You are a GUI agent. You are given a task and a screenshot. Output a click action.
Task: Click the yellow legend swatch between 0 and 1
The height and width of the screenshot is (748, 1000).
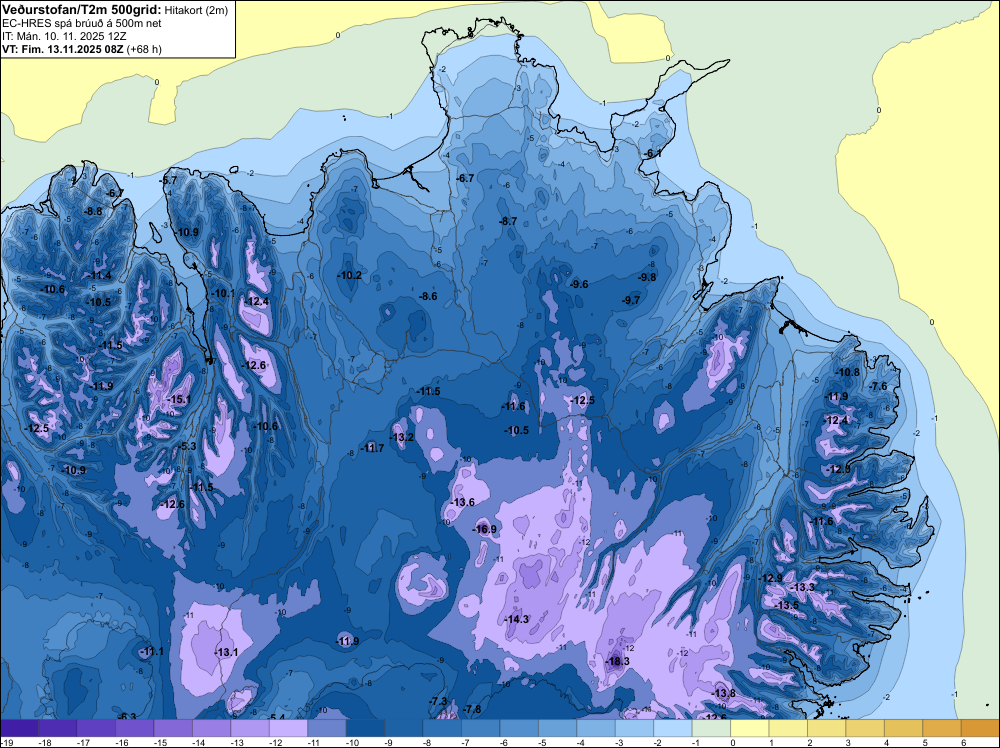pyautogui.click(x=749, y=728)
